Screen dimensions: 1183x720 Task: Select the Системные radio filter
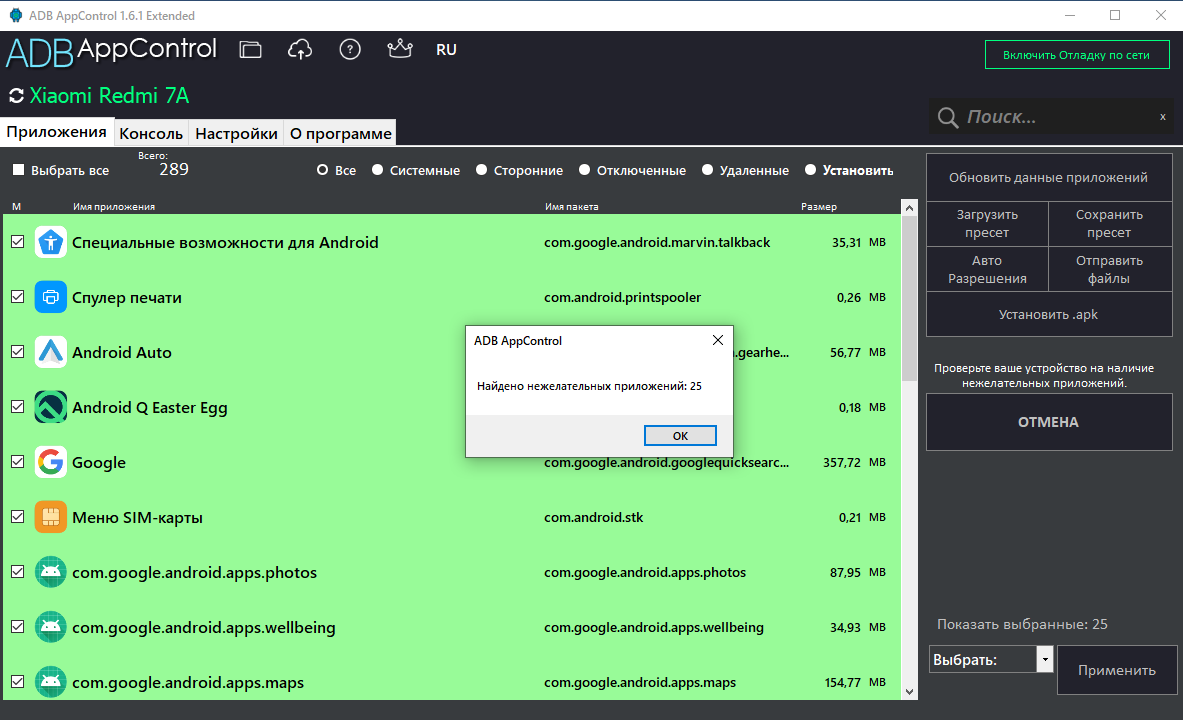tap(377, 170)
